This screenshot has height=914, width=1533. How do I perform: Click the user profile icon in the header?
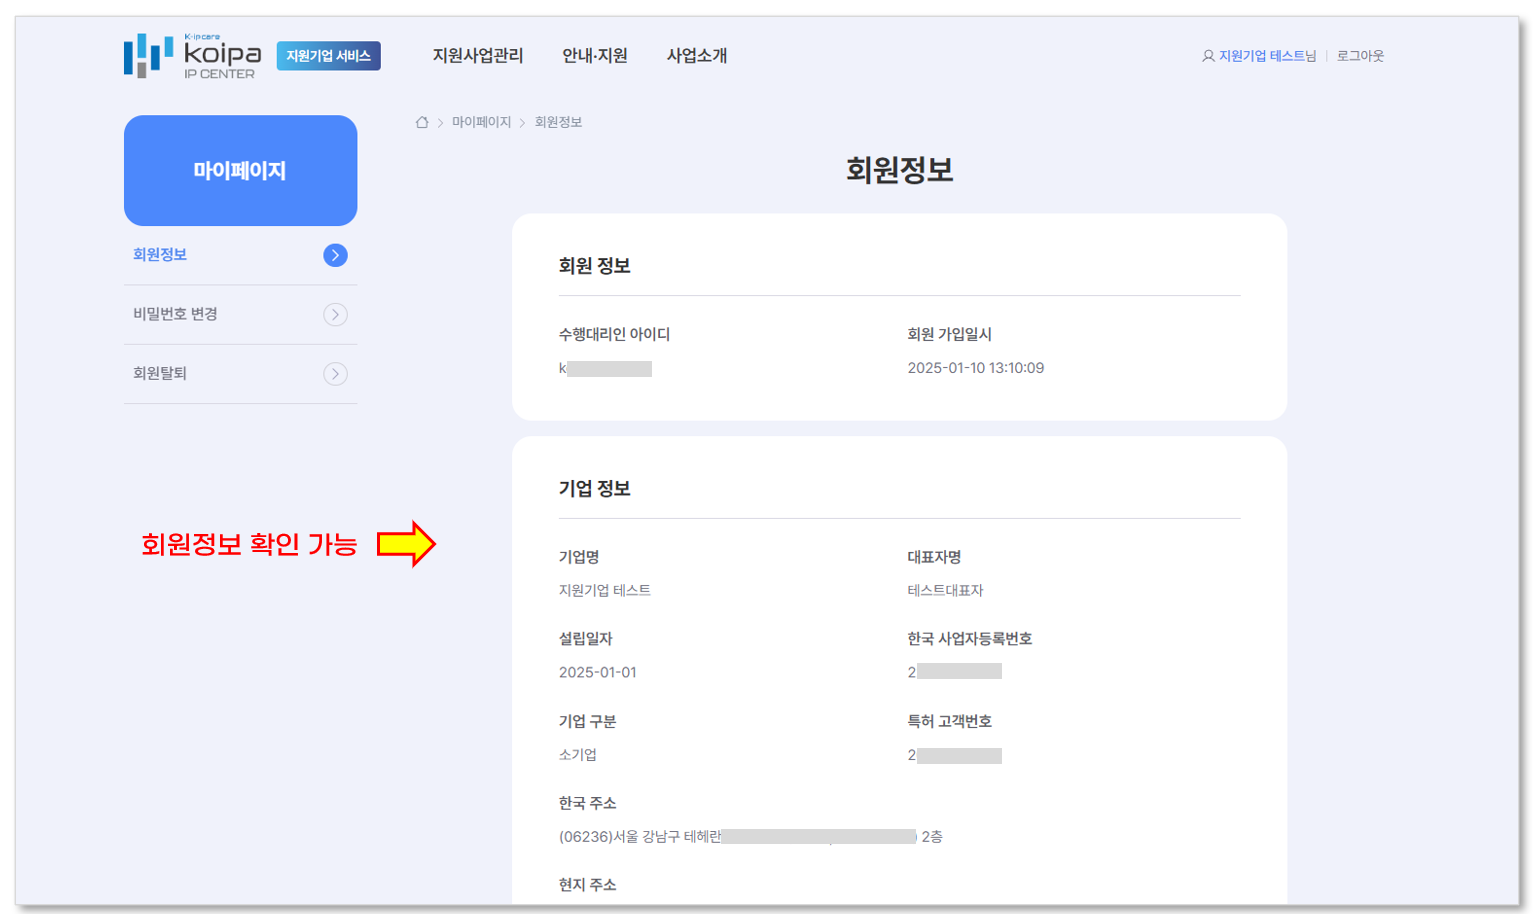(x=1208, y=56)
